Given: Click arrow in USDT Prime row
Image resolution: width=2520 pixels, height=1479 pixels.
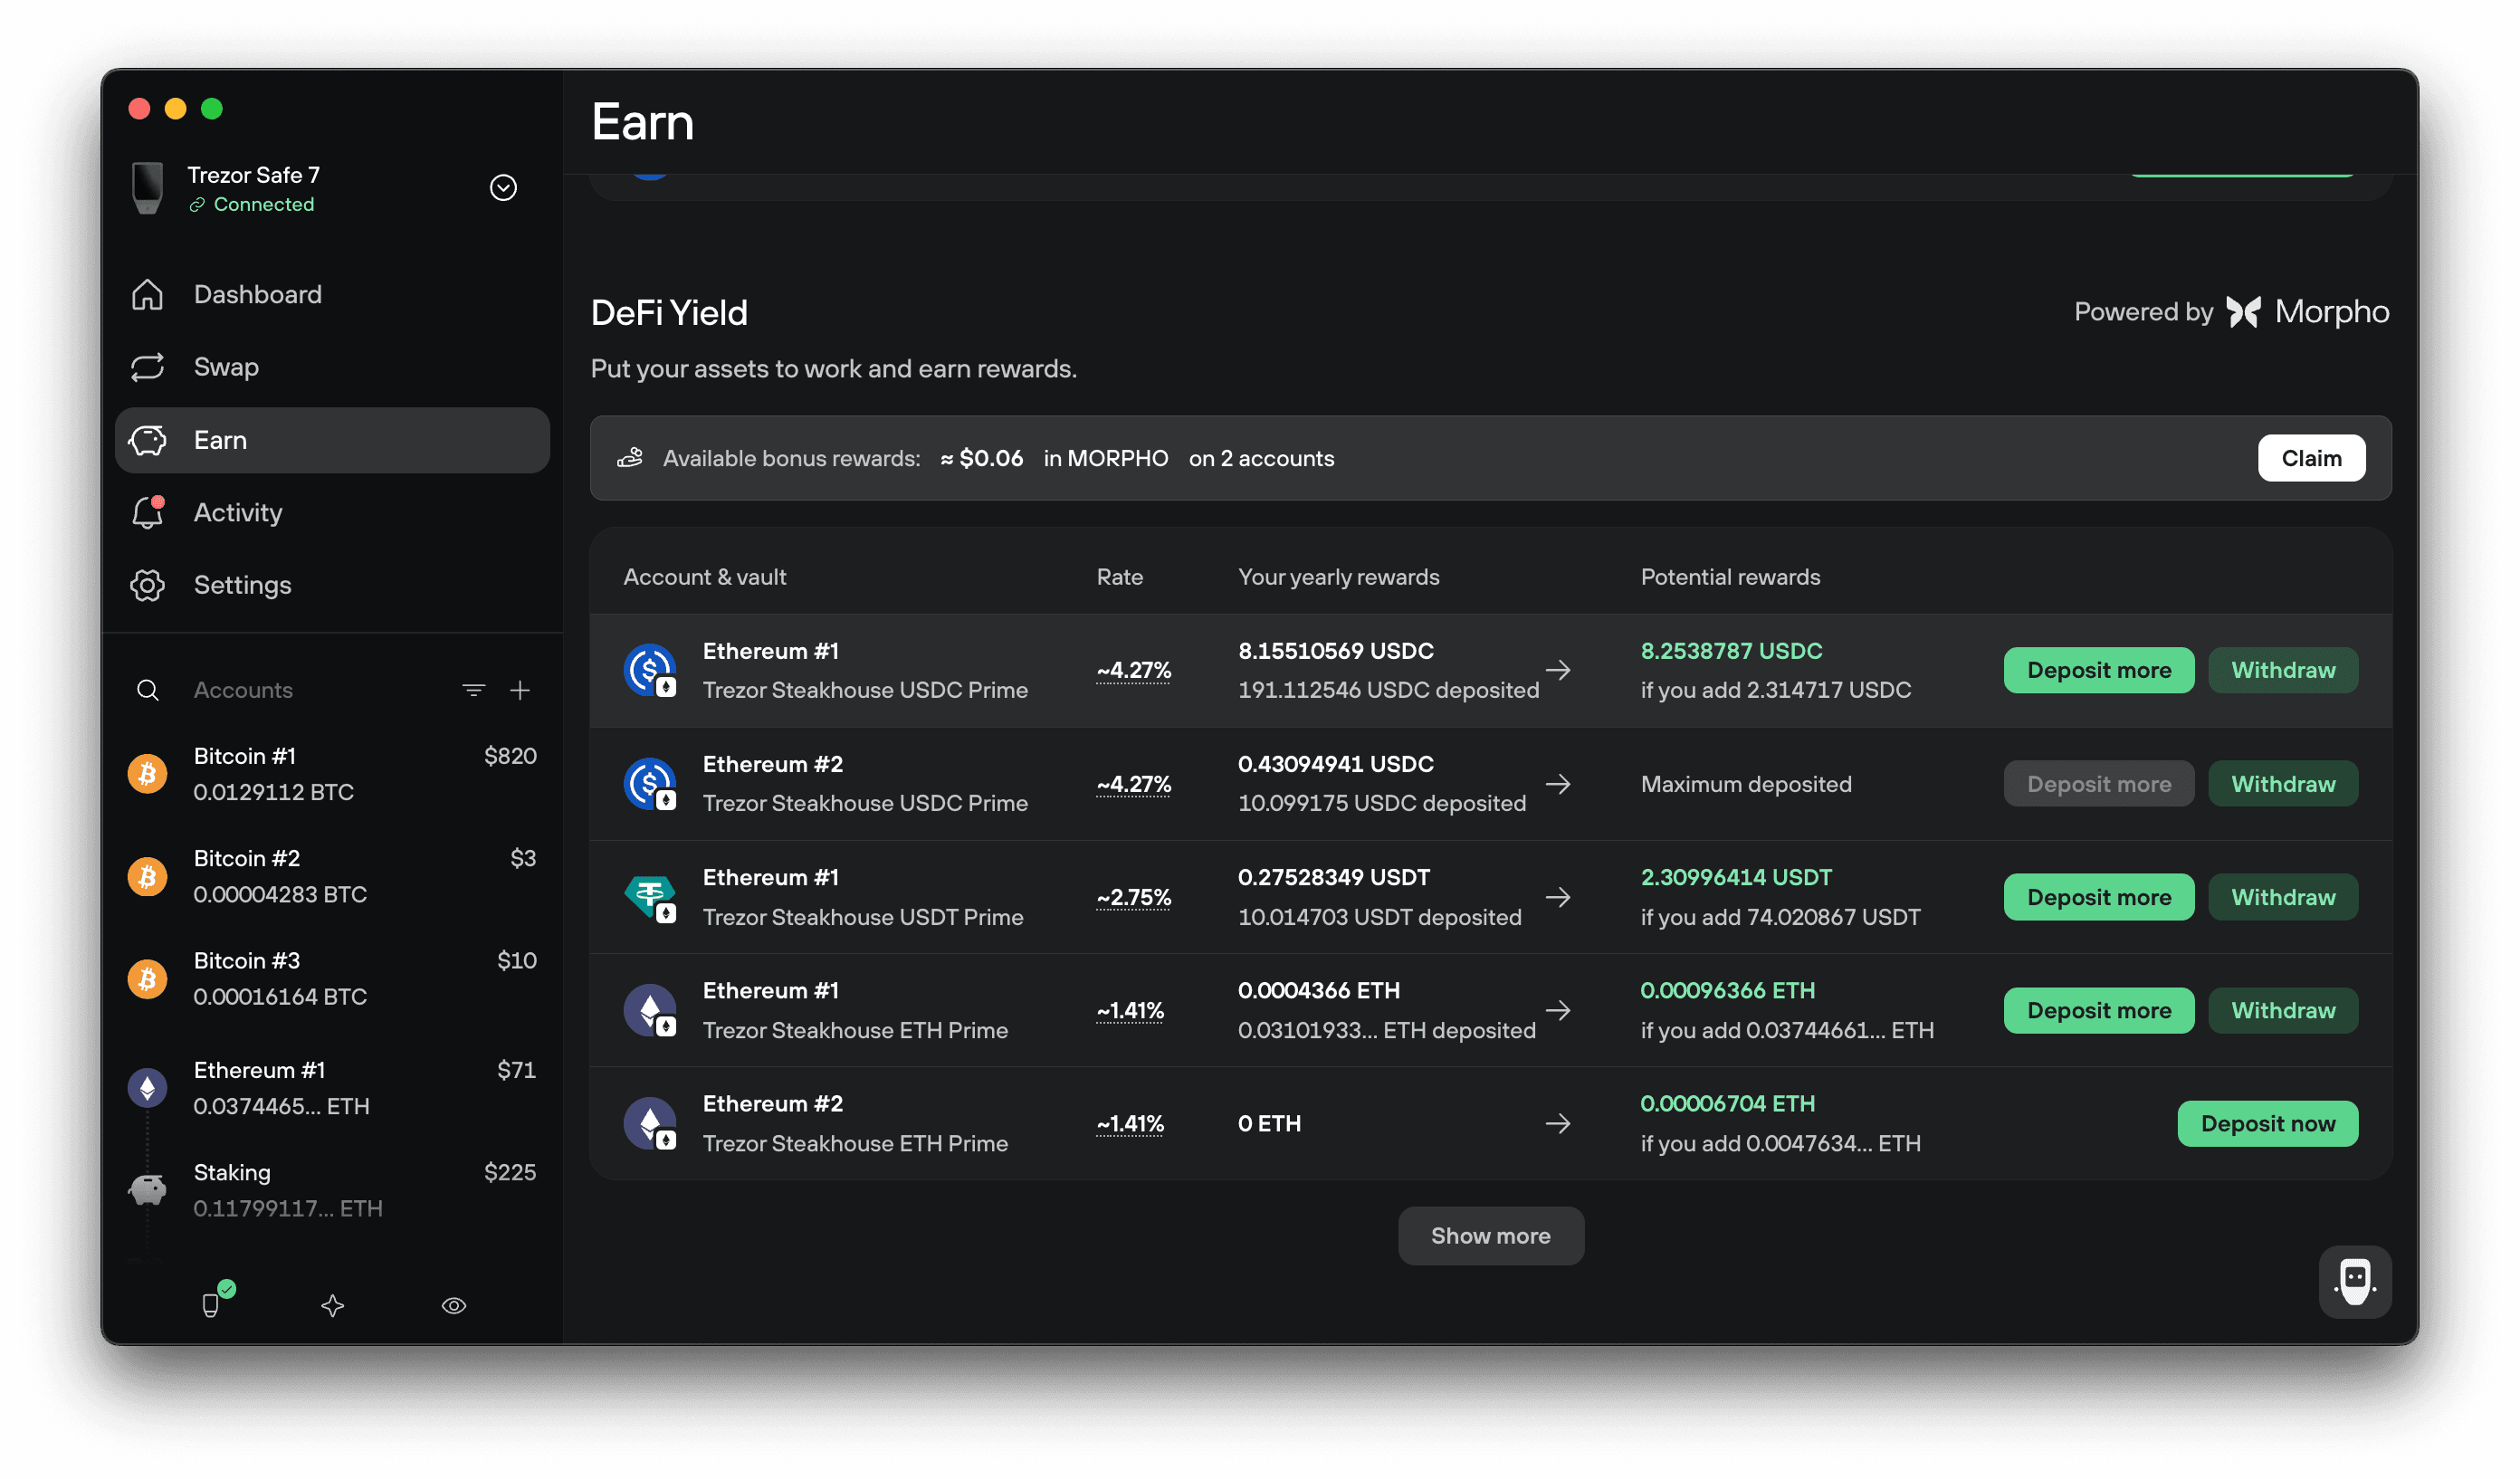Looking at the screenshot, I should (x=1558, y=897).
